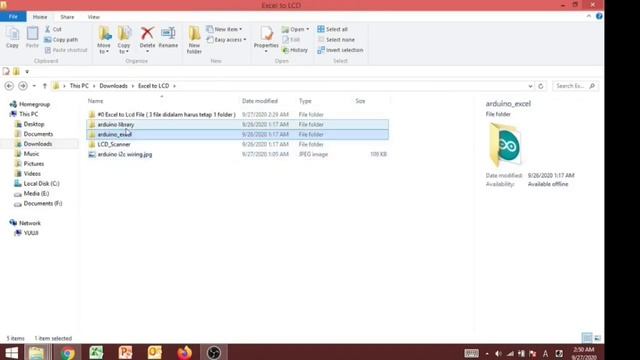Click the Paste ribbon icon

point(32,37)
